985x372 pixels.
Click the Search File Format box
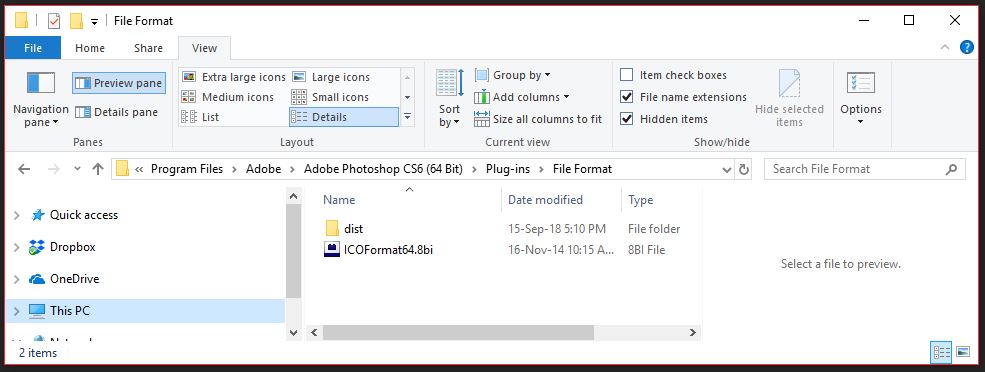864,169
